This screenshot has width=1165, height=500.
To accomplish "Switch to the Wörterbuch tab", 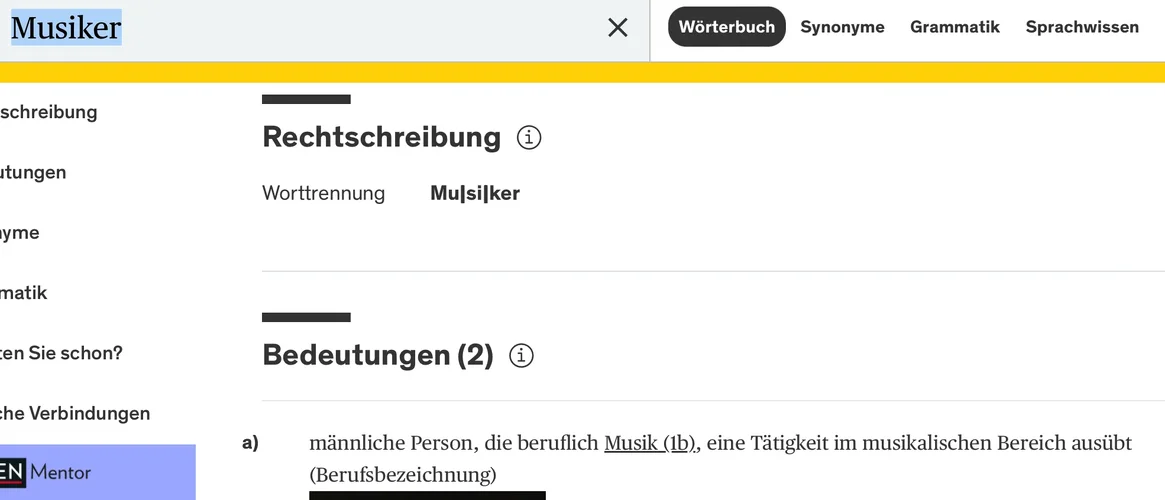I will pos(726,27).
